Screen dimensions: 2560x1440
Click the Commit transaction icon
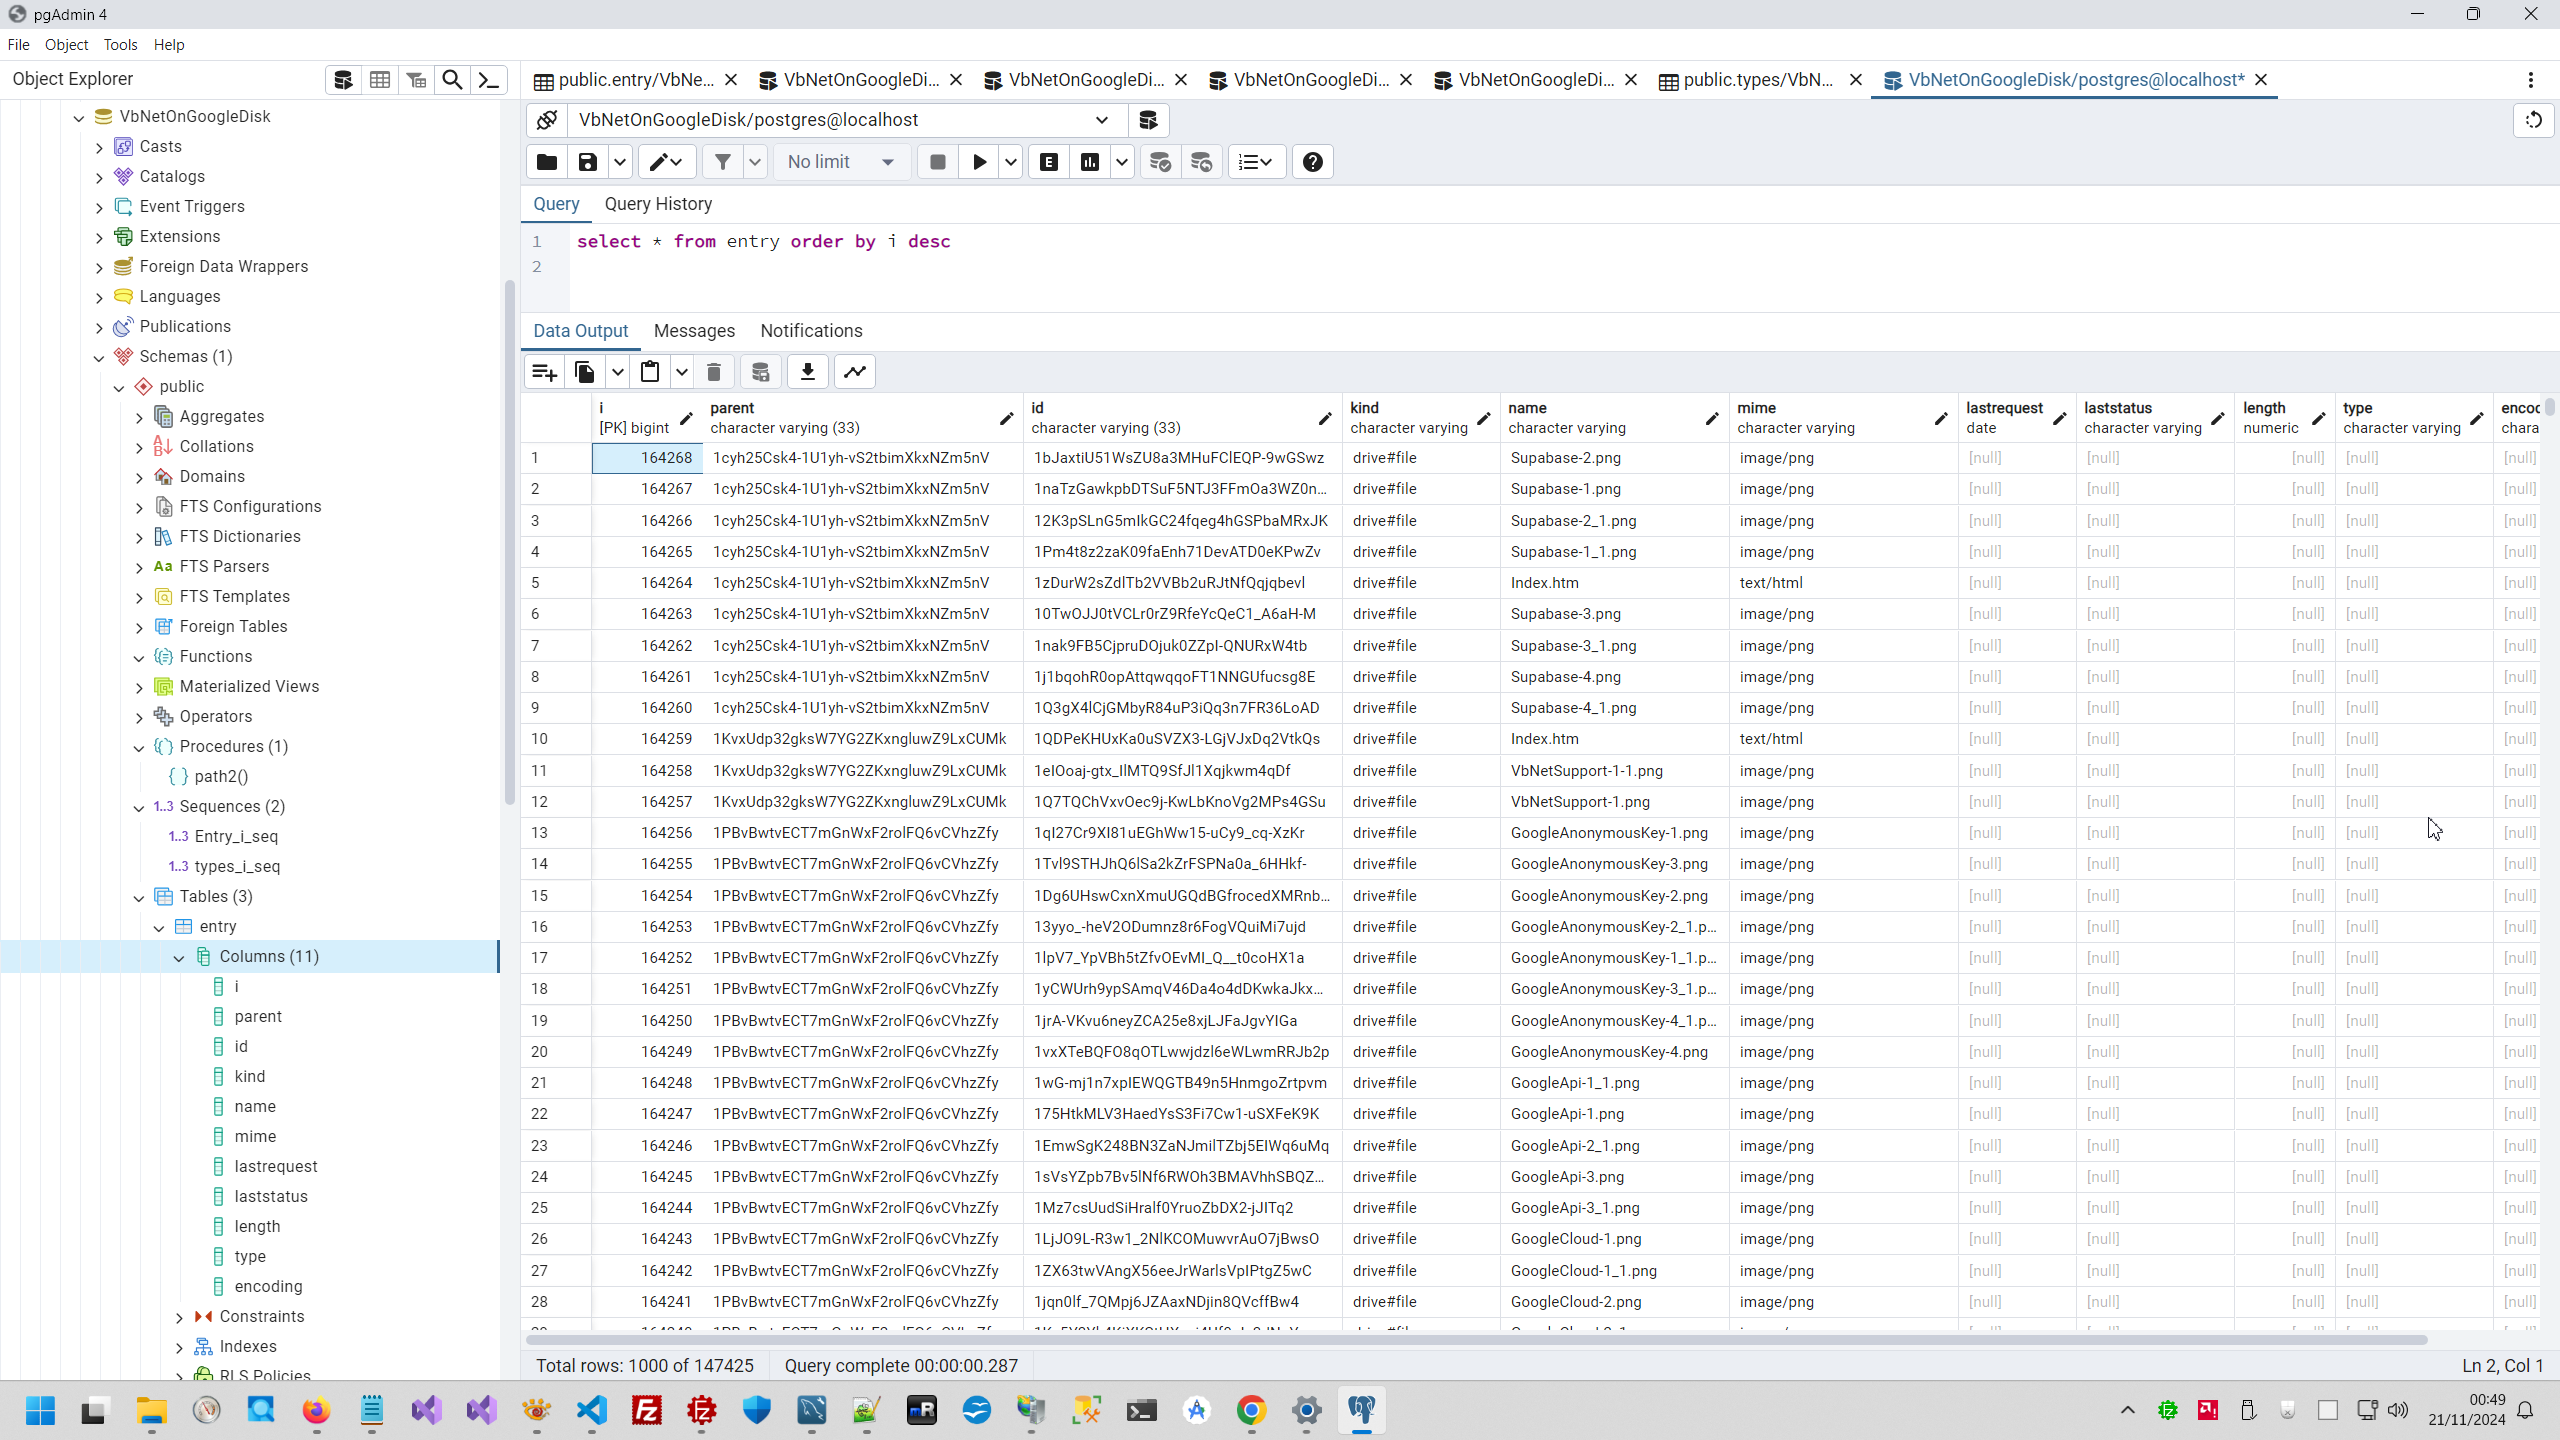click(1160, 162)
